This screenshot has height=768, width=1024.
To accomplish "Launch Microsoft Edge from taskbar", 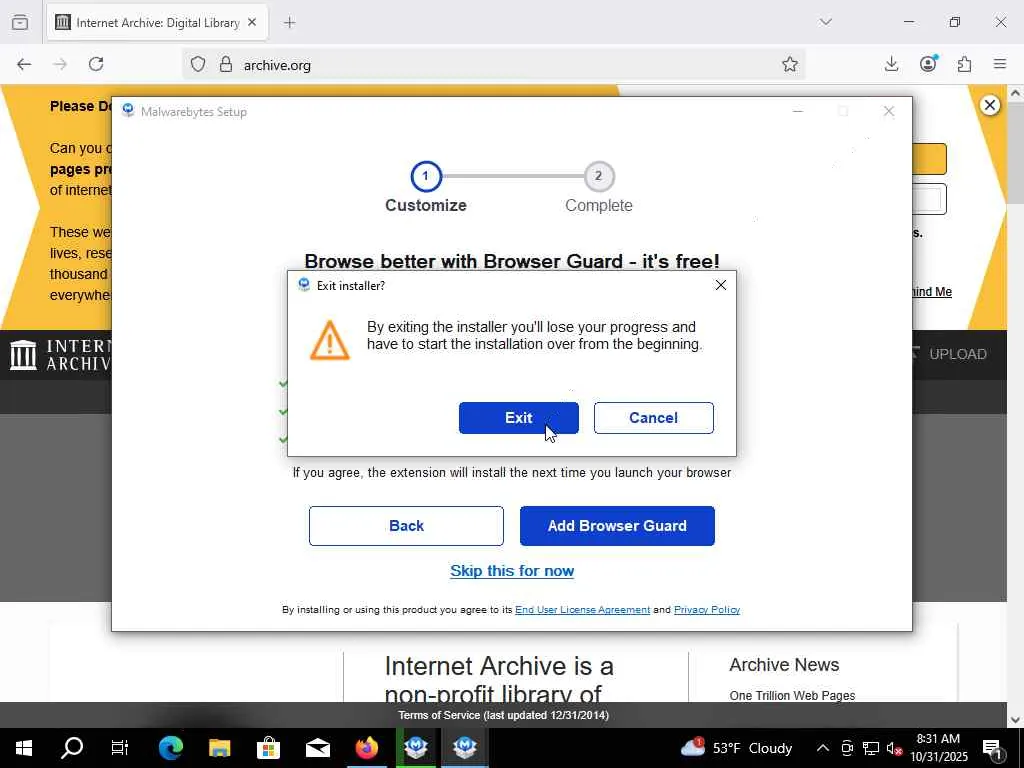I will click(x=170, y=748).
